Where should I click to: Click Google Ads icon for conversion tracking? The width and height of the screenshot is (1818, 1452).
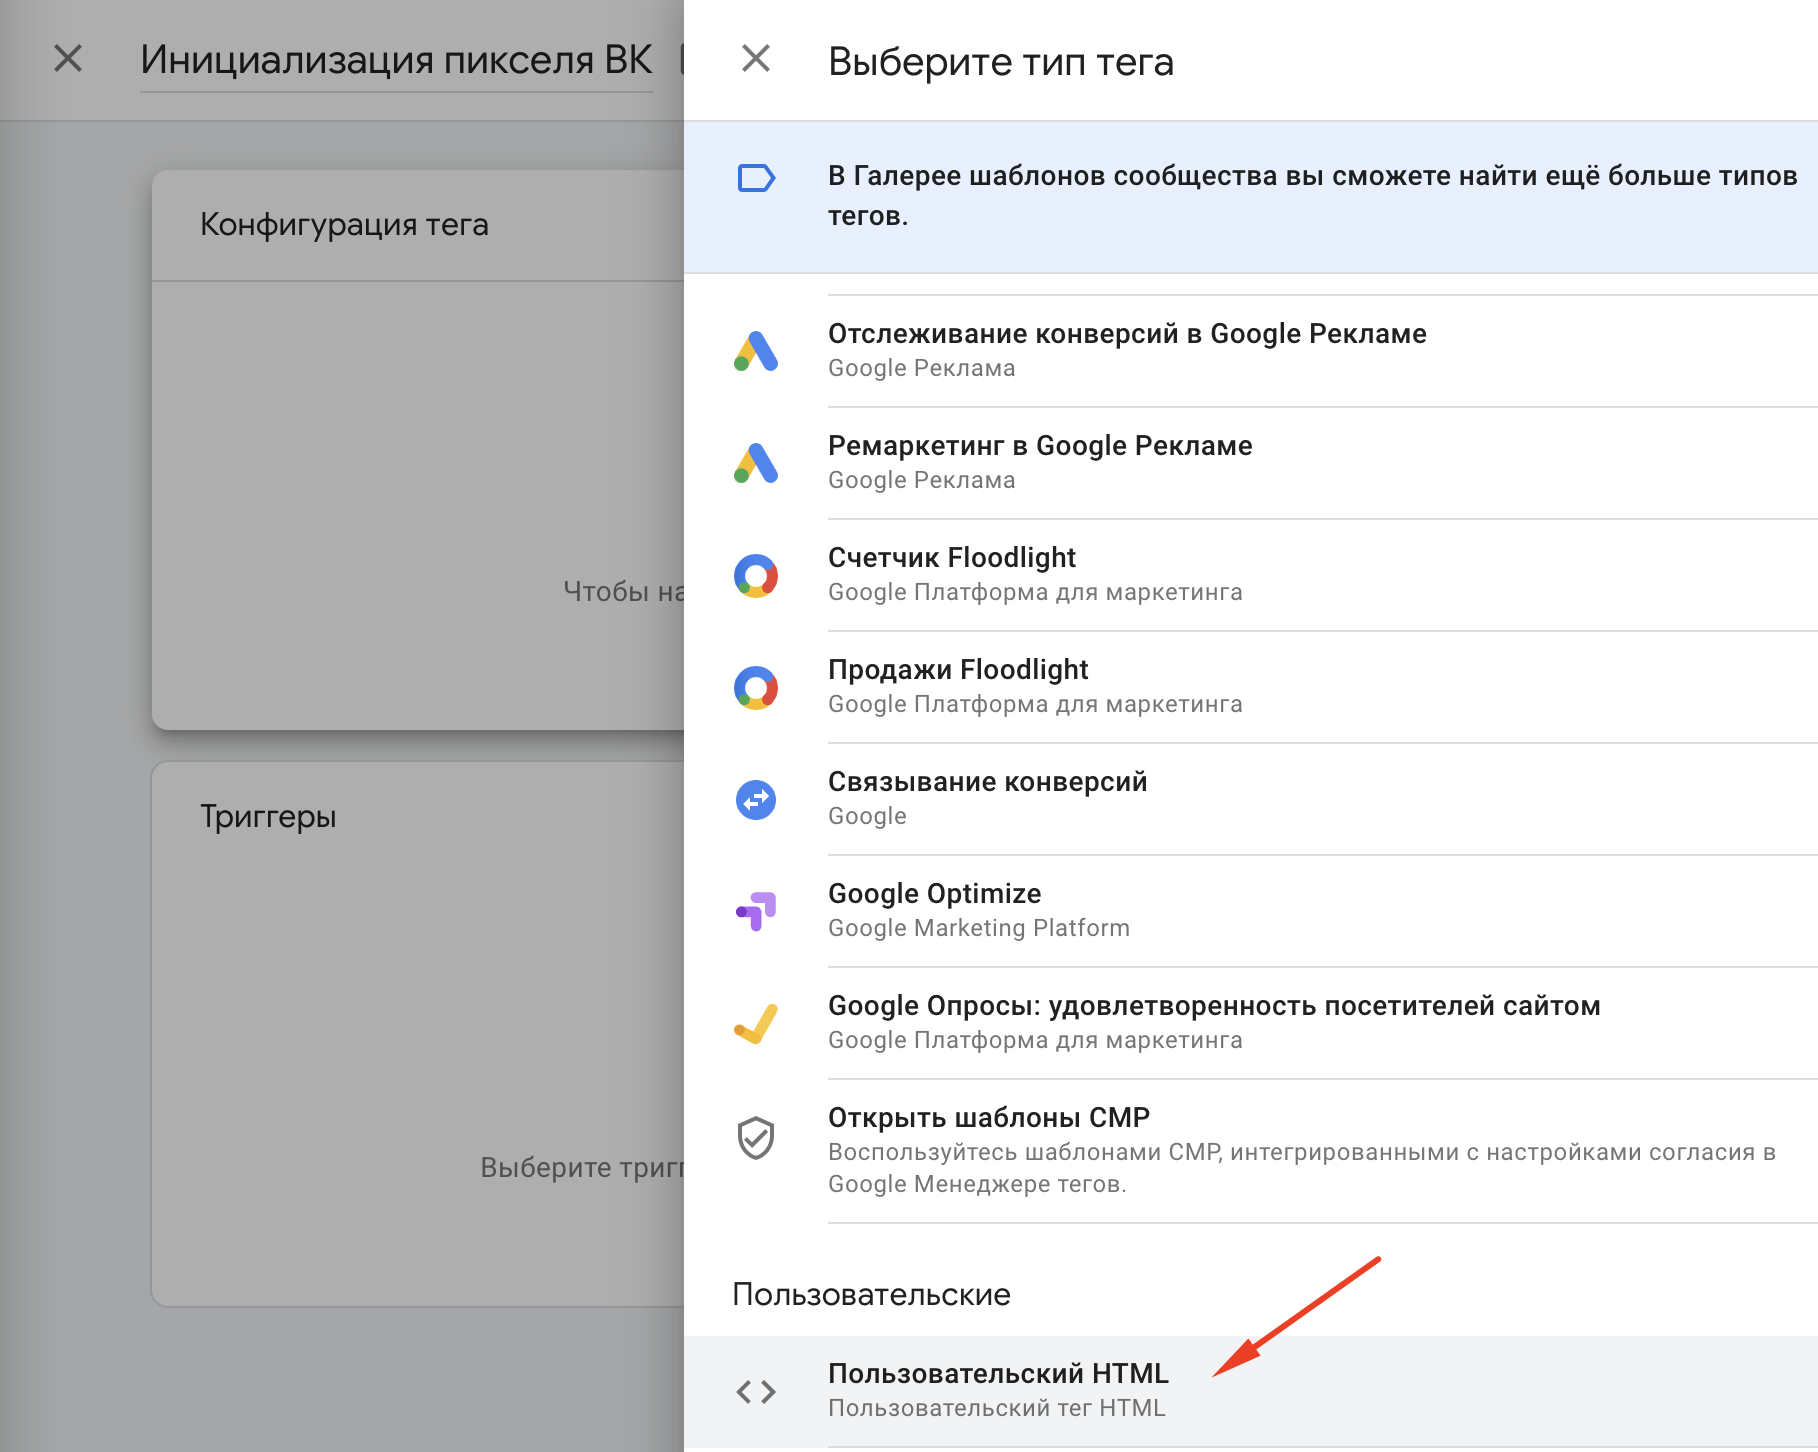coord(756,351)
